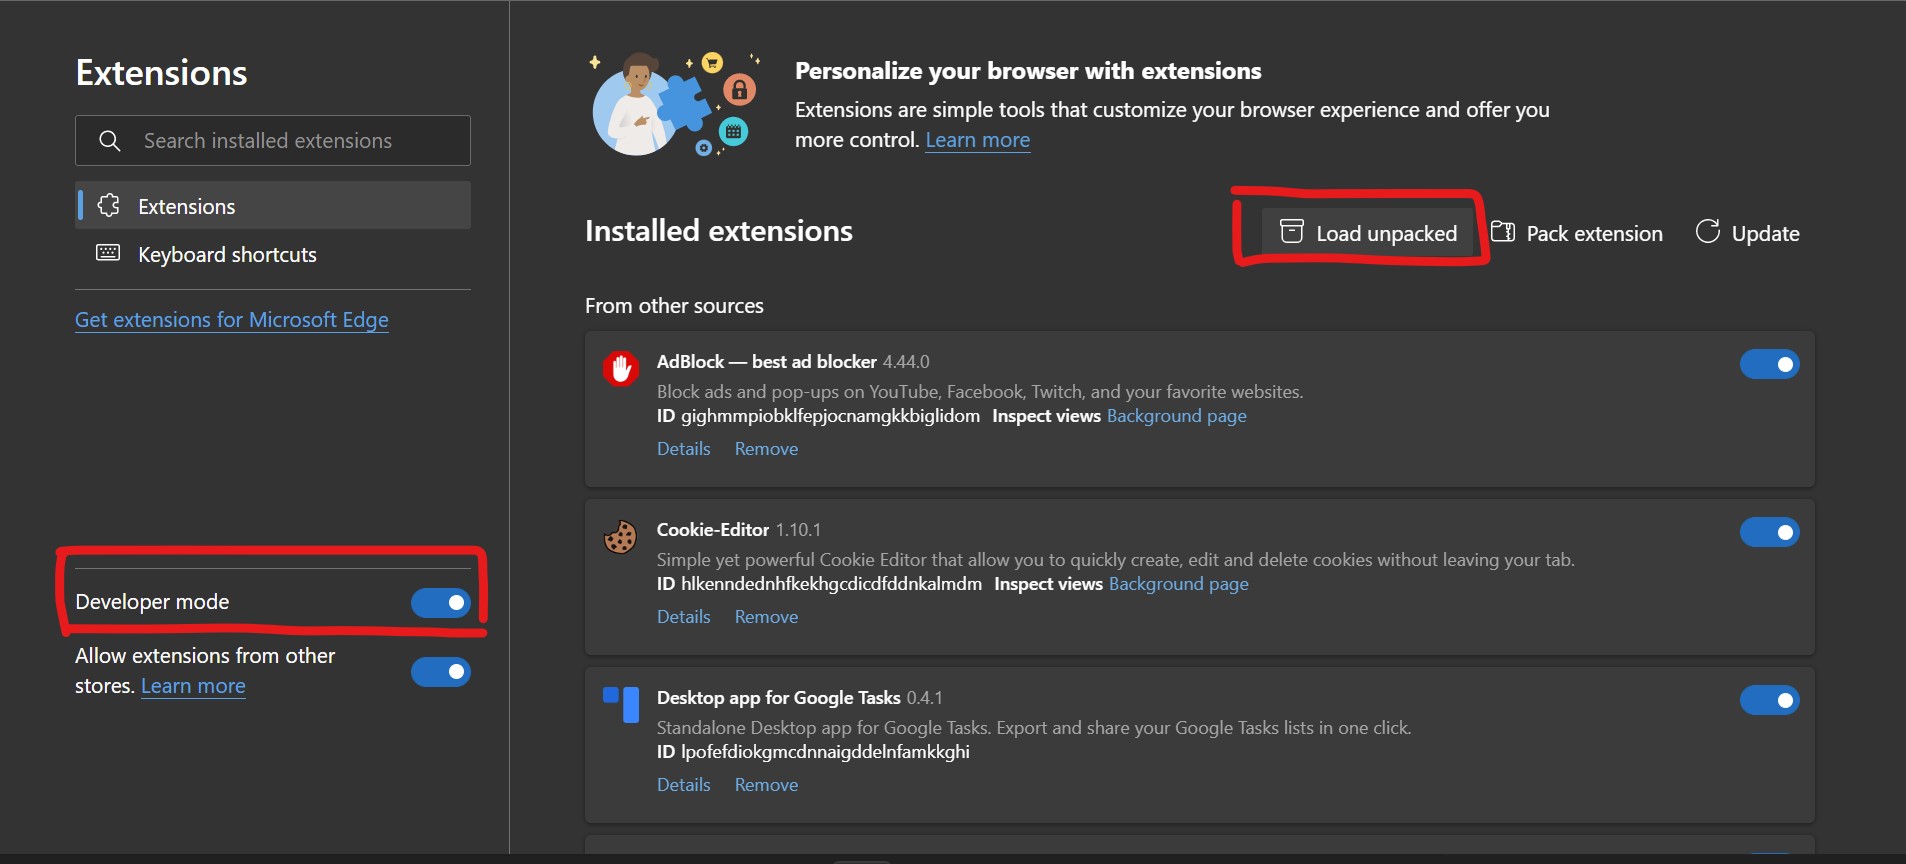
Task: Disable Desktop app for Google Tasks toggle
Action: coord(1769,700)
